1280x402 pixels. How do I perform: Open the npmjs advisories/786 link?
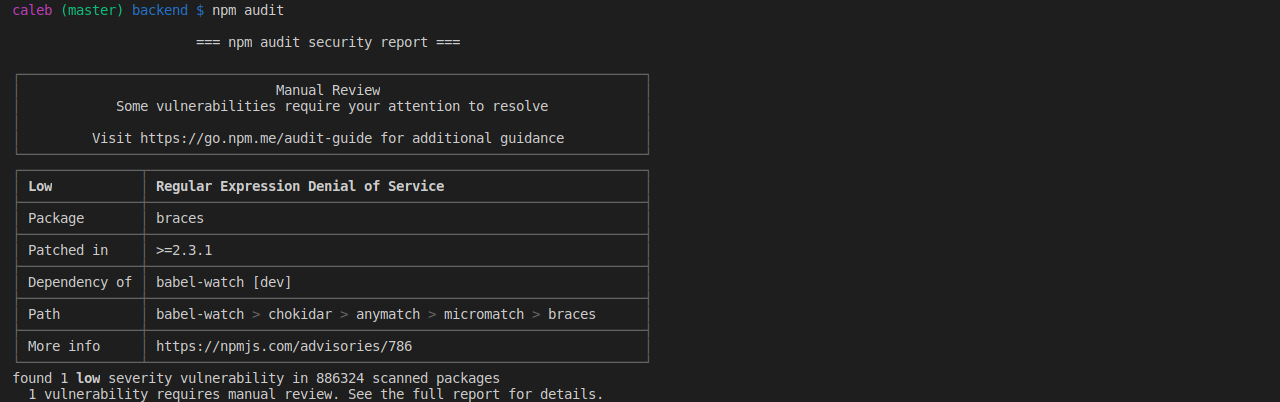coord(284,346)
